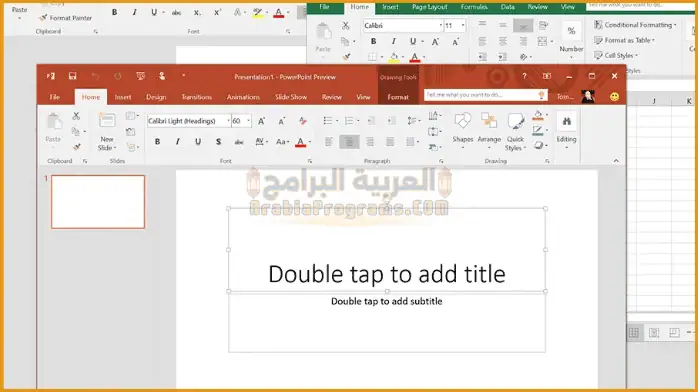Click Format as Table in Excel
Screen dimensions: 698x392
[x=625, y=40]
